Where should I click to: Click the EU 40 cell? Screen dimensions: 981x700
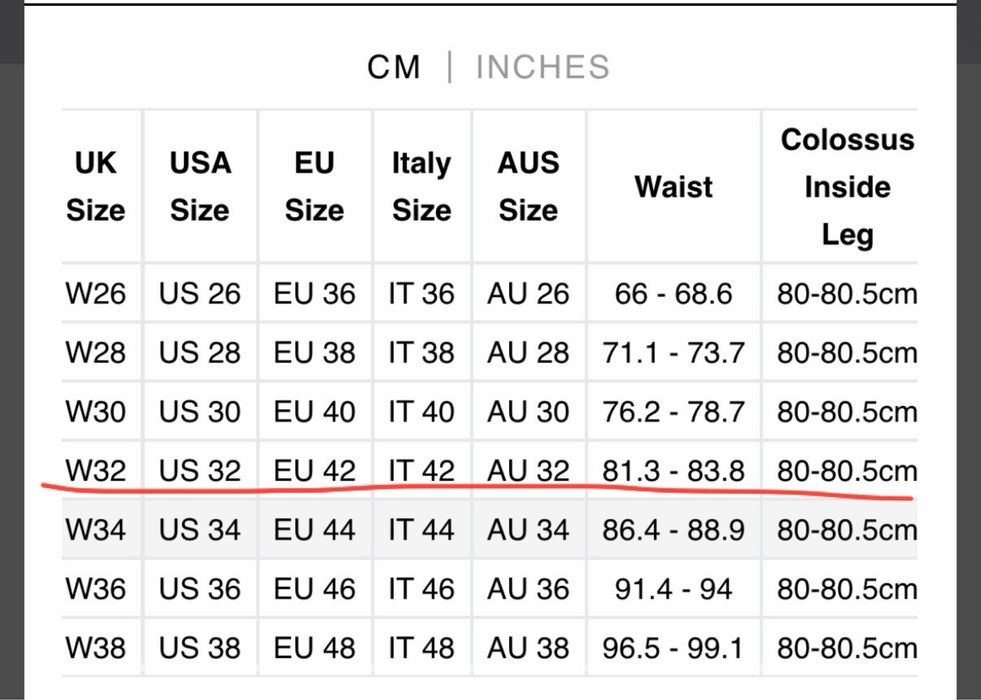314,412
